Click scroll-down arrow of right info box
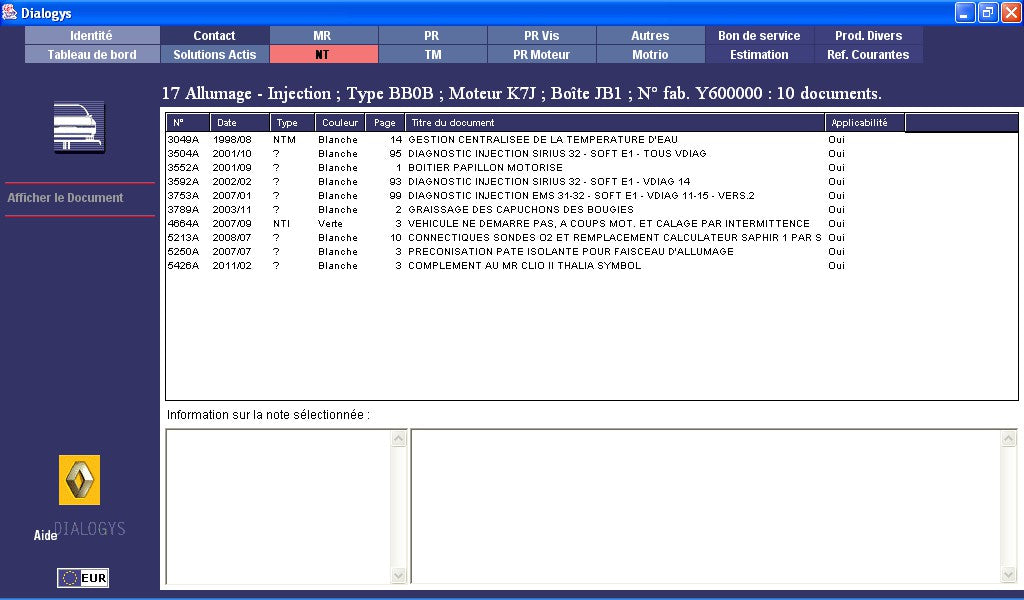 tap(1009, 575)
